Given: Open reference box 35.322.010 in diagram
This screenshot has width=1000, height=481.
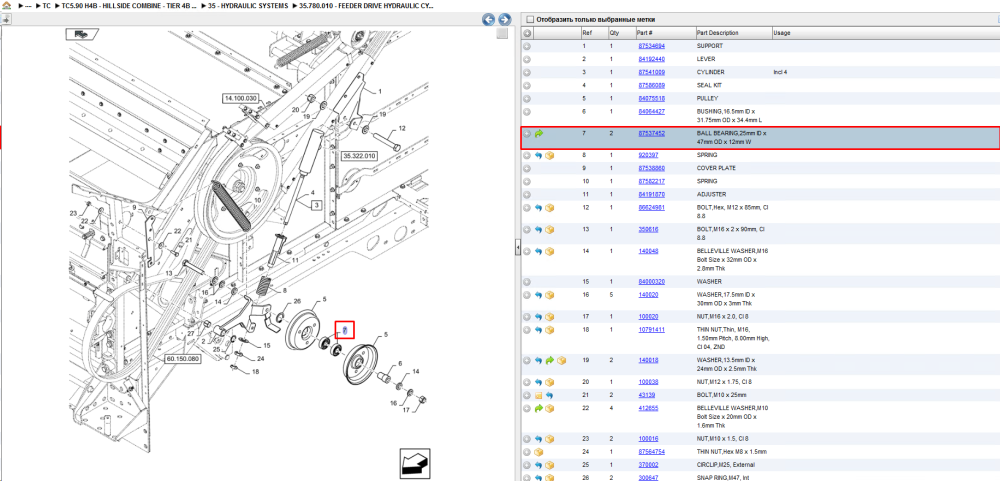Looking at the screenshot, I should click(x=360, y=156).
